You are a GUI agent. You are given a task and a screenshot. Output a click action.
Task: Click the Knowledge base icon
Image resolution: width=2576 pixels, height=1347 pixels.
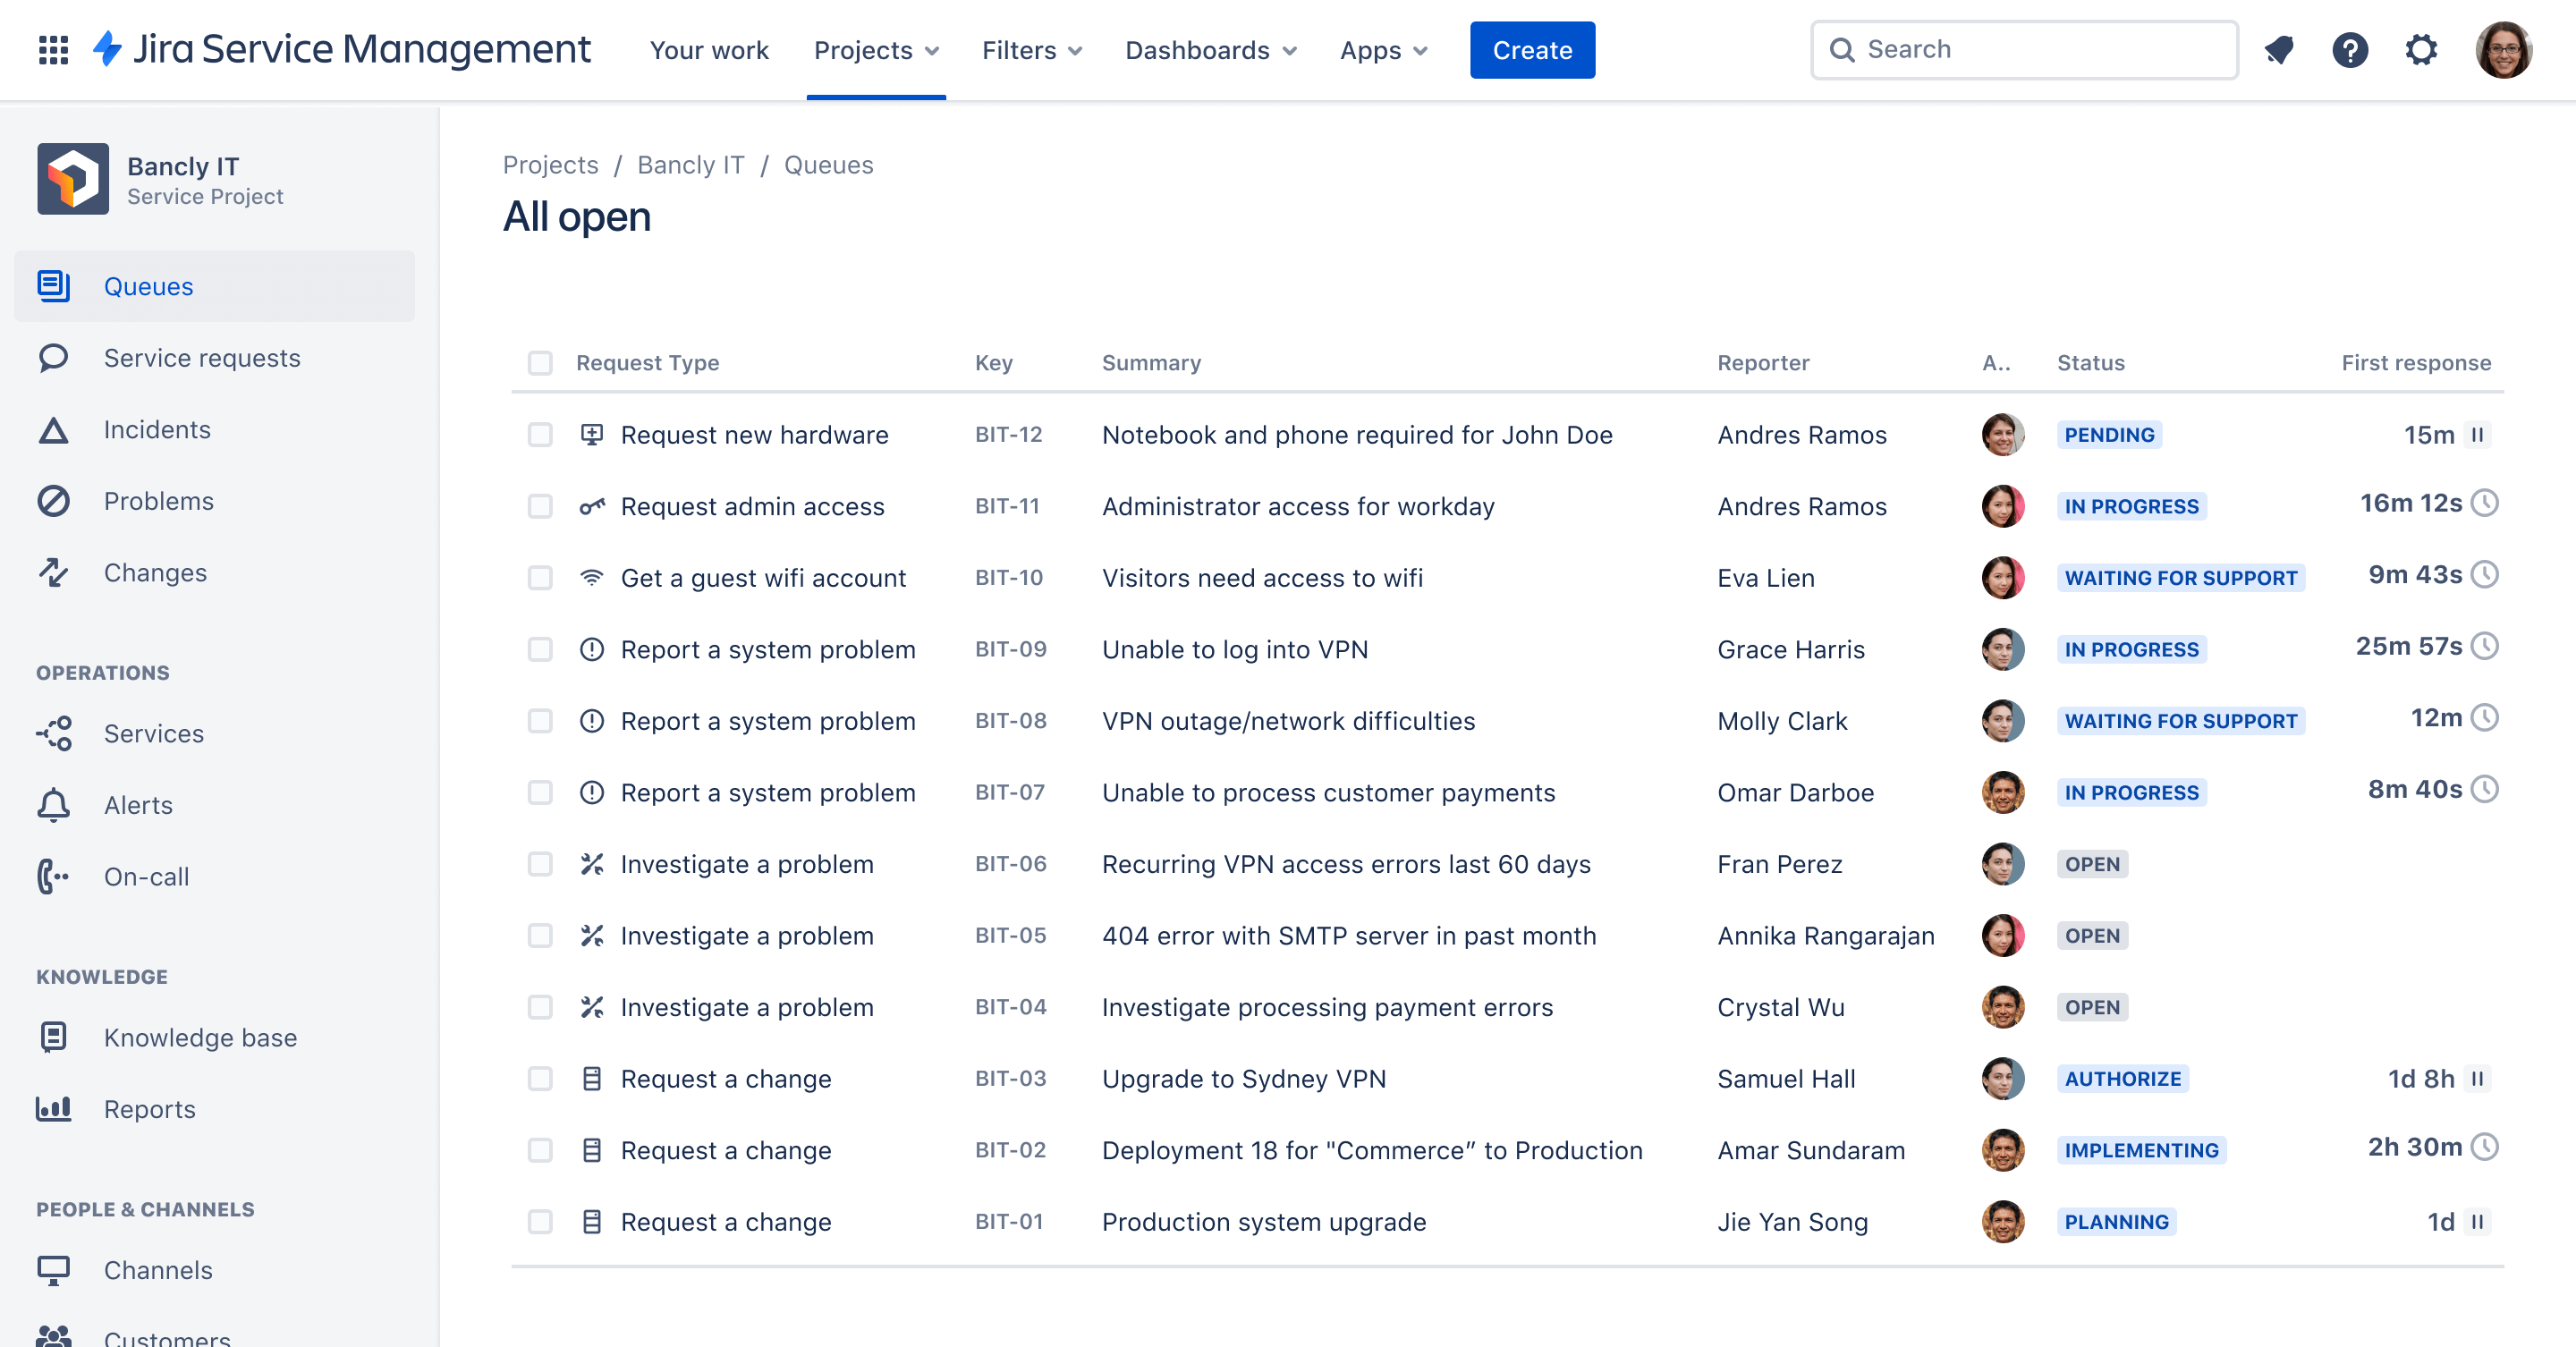tap(53, 1037)
